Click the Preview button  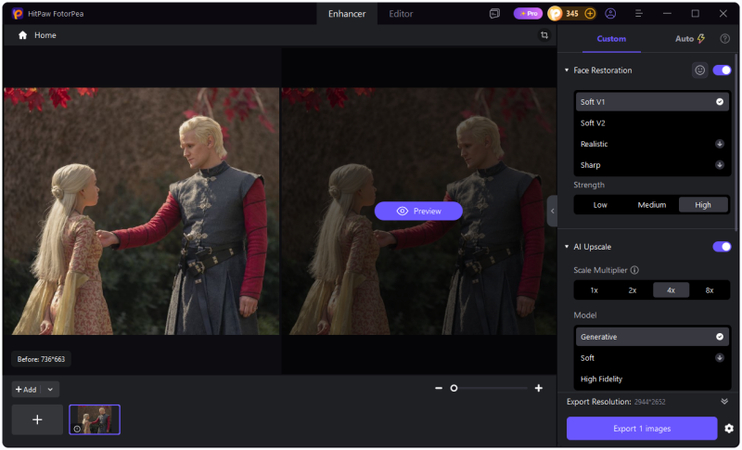pos(418,211)
